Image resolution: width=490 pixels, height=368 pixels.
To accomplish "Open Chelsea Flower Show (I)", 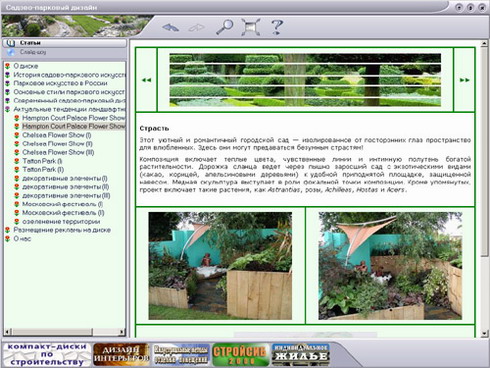I will [x=57, y=135].
